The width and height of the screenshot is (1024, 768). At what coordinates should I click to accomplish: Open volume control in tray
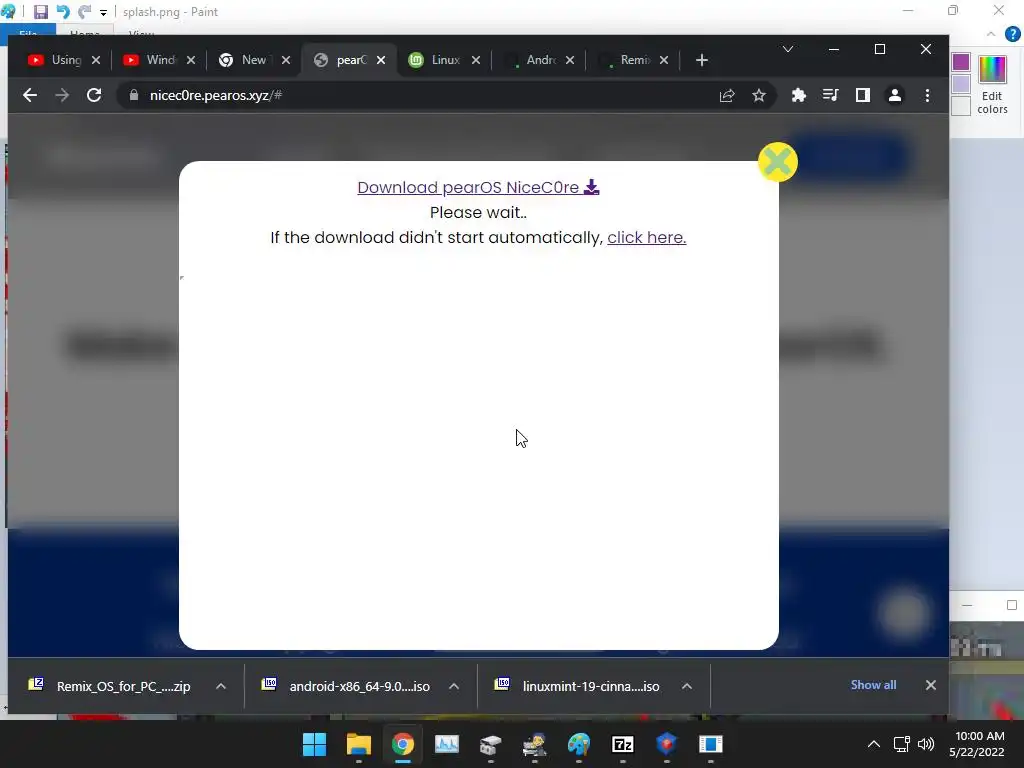coord(926,744)
